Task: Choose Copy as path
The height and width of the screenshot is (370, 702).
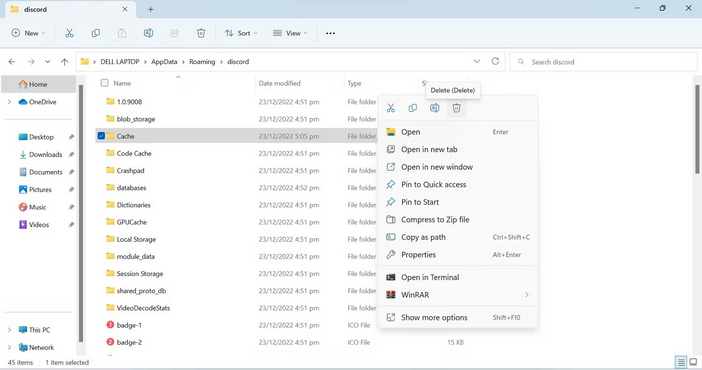Action: click(x=458, y=237)
